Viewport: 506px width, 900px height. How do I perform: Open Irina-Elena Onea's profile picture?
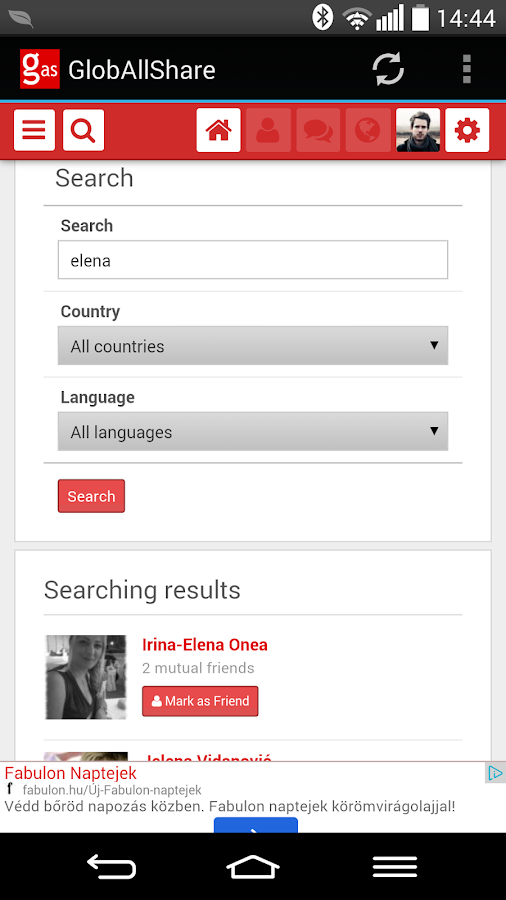pyautogui.click(x=86, y=677)
